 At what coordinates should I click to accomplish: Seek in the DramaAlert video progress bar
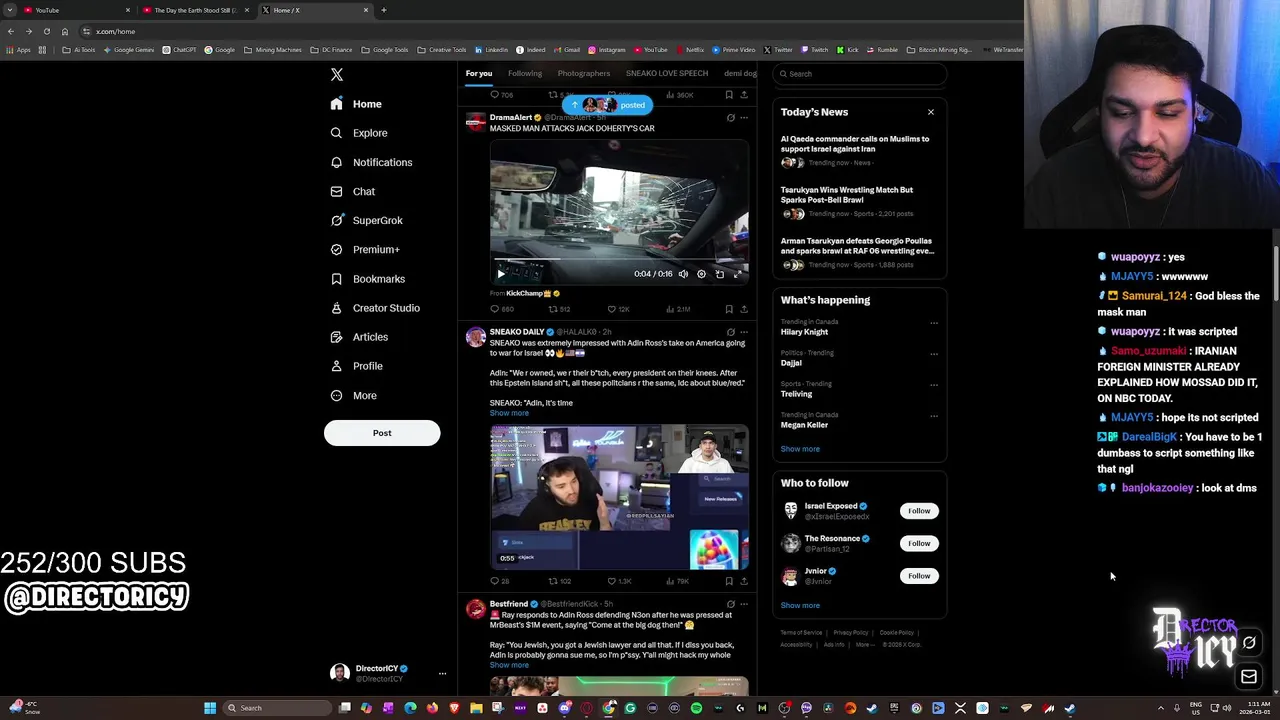619,261
